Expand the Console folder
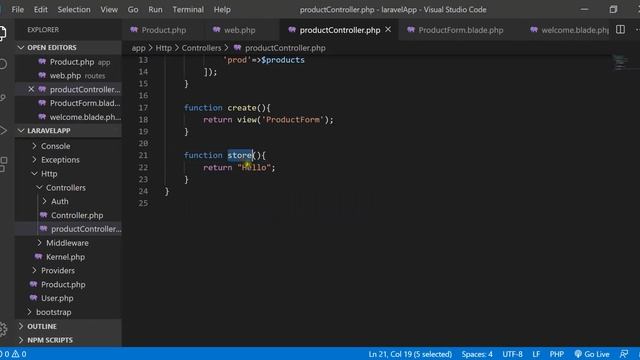The width and height of the screenshot is (640, 360). [55, 146]
